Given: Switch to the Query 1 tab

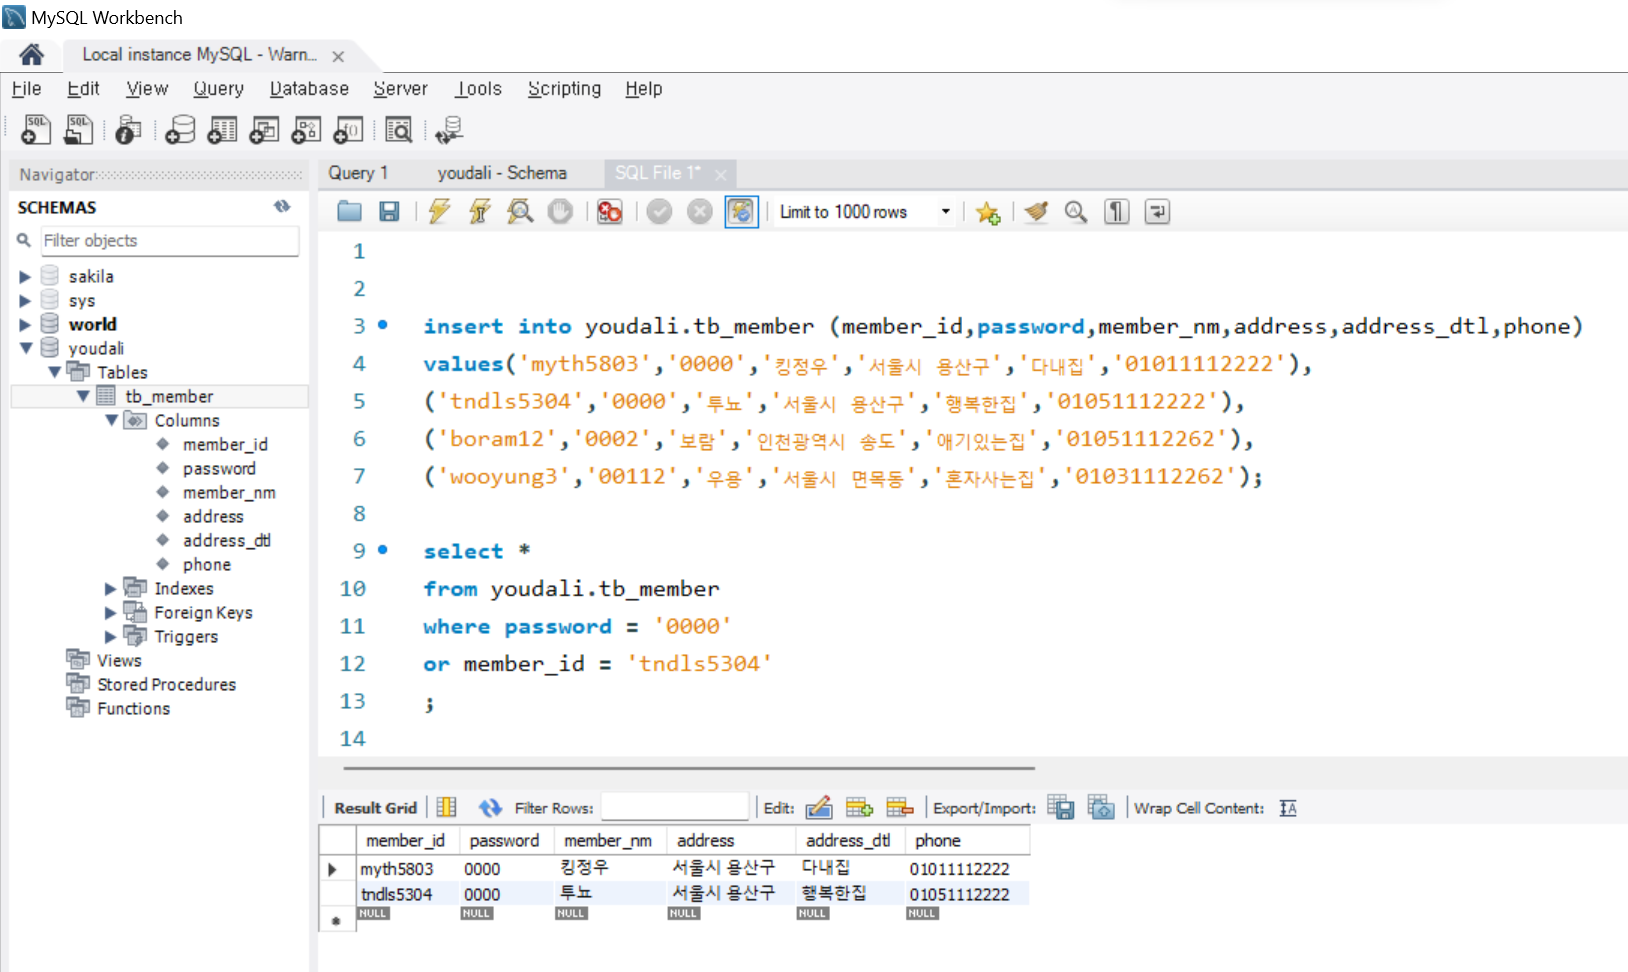Looking at the screenshot, I should [358, 173].
